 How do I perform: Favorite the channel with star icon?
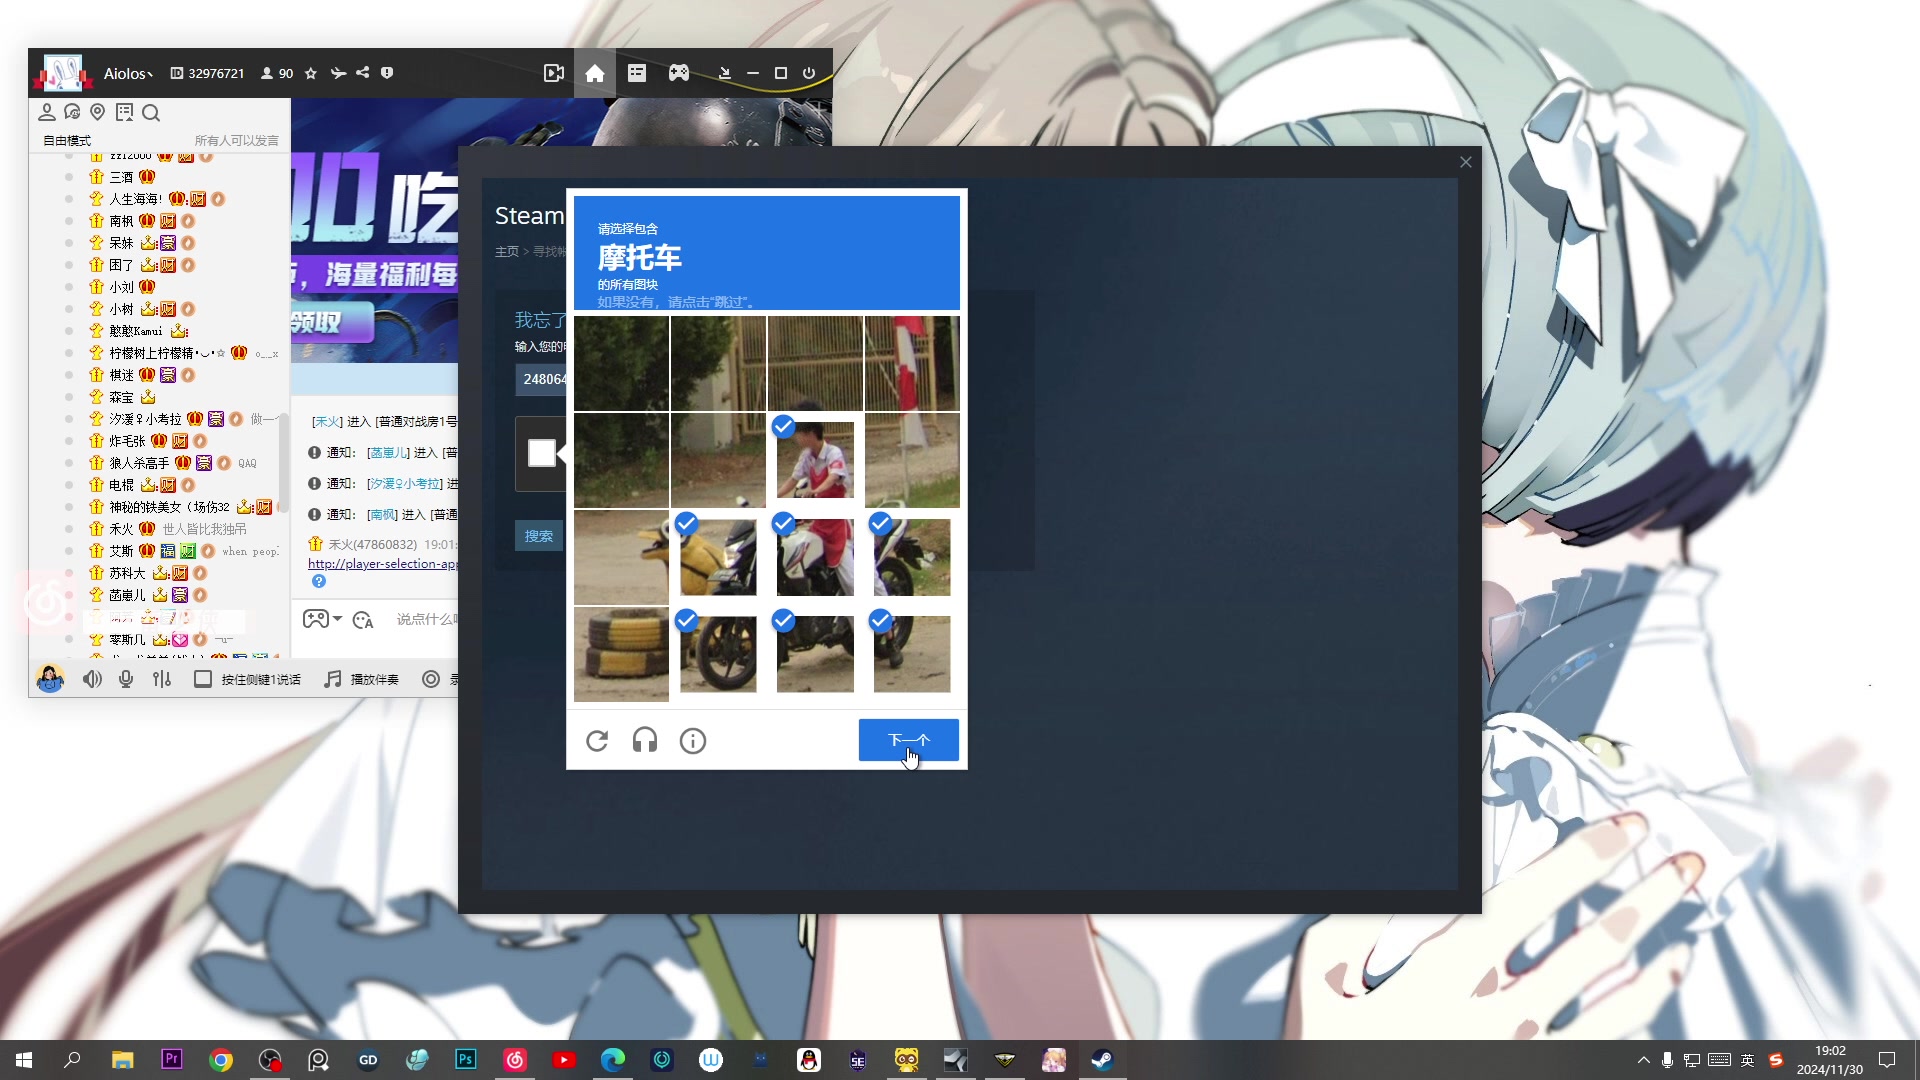click(311, 73)
